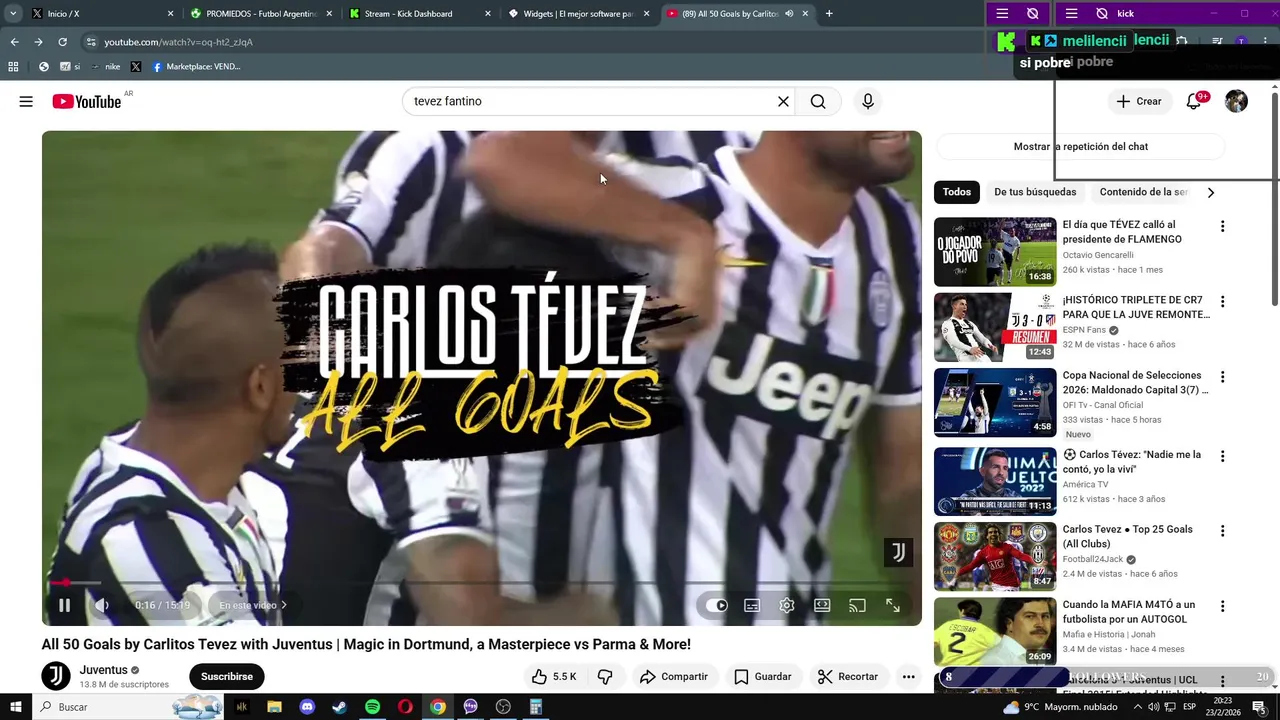This screenshot has height=720, width=1280.
Task: Mute the YouTube tab audio icon
Action: [789, 14]
